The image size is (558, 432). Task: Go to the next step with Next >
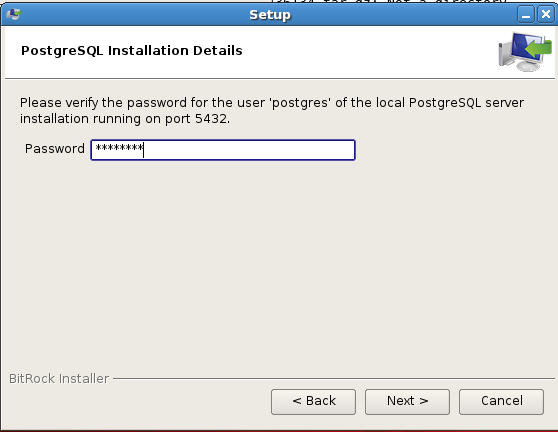tap(407, 402)
